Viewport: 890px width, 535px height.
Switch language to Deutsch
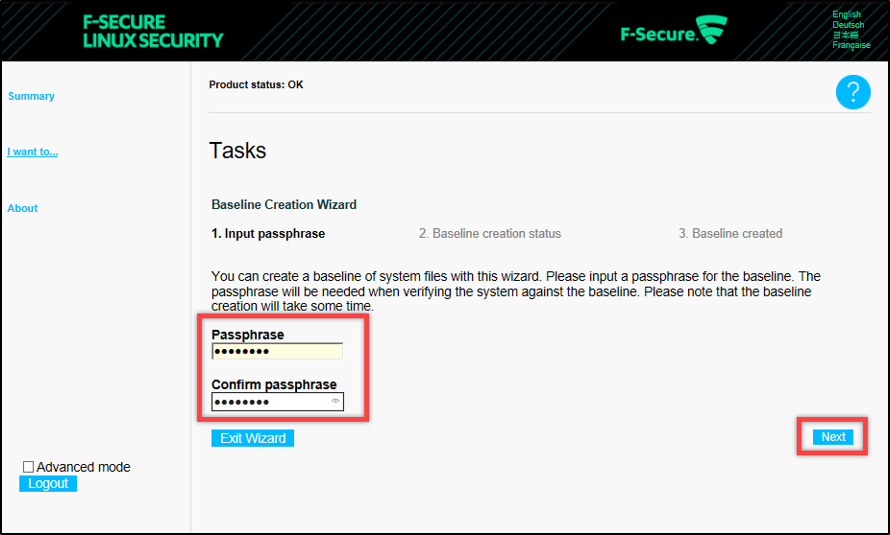(847, 25)
